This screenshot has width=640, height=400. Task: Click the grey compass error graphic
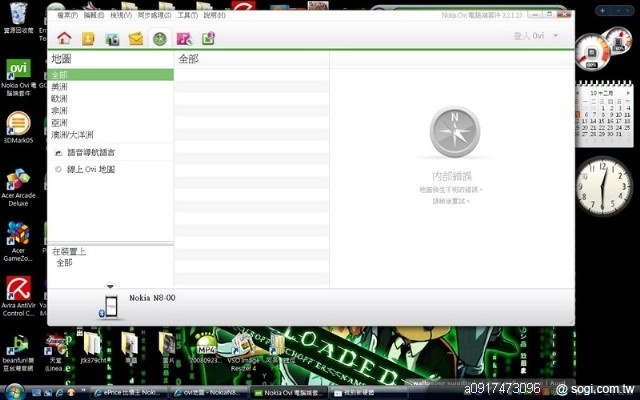[454, 132]
